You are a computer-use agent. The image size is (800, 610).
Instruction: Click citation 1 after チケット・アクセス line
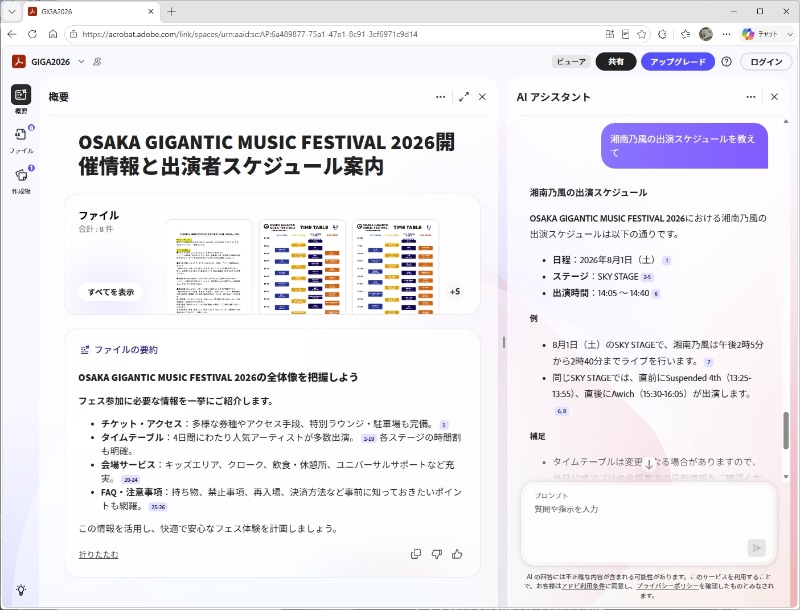click(x=444, y=425)
